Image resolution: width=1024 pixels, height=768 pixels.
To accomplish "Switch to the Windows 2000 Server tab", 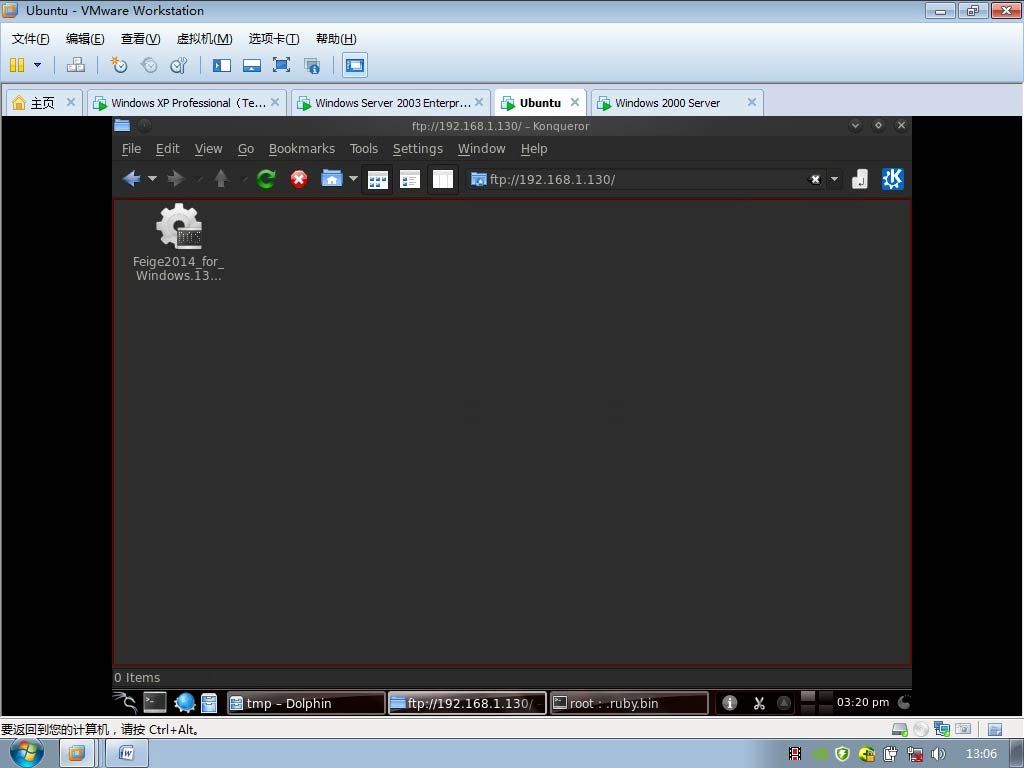I will (677, 103).
